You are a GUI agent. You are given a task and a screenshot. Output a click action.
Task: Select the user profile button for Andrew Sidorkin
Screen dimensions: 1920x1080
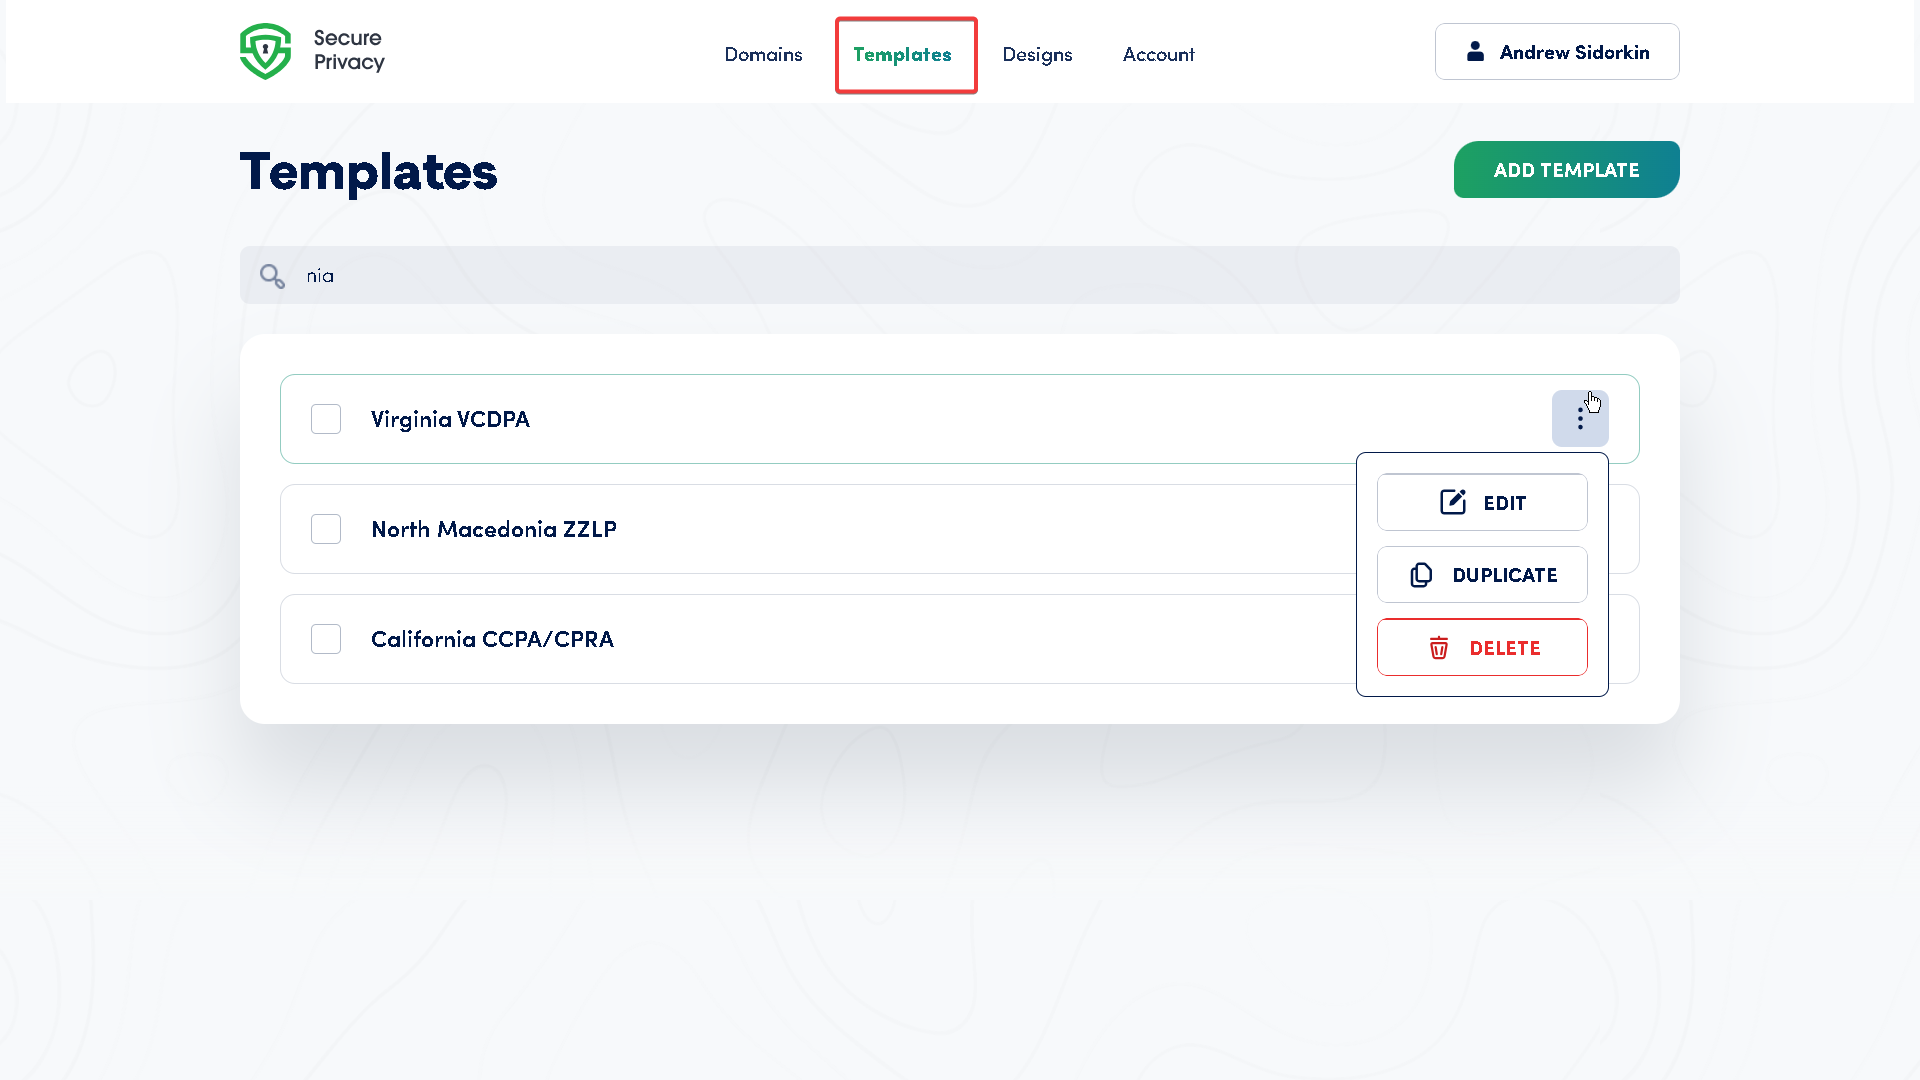tap(1556, 51)
